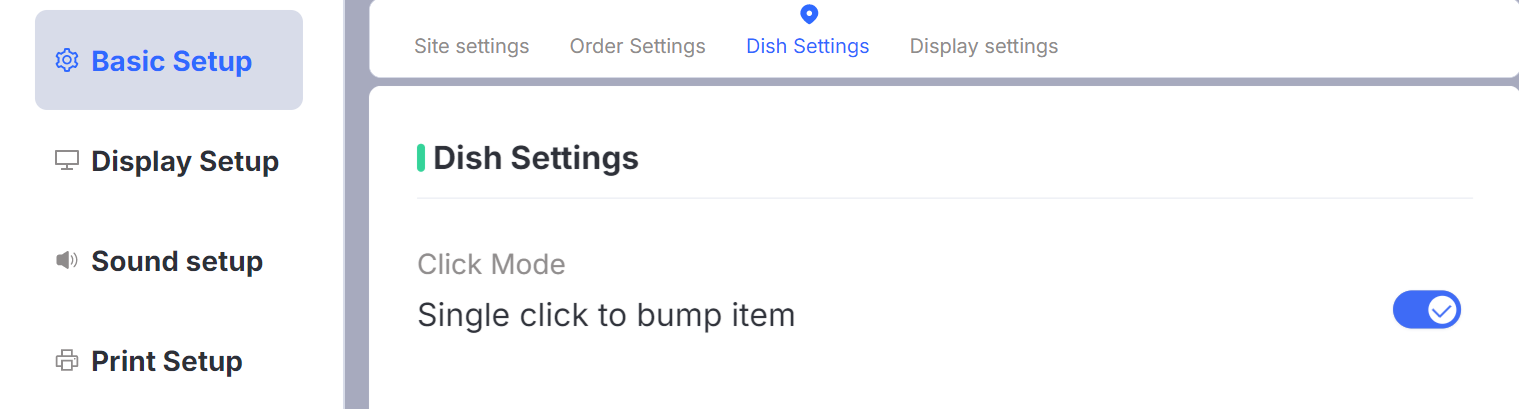This screenshot has width=1519, height=409.
Task: Click the Click Mode label
Action: coord(491,264)
